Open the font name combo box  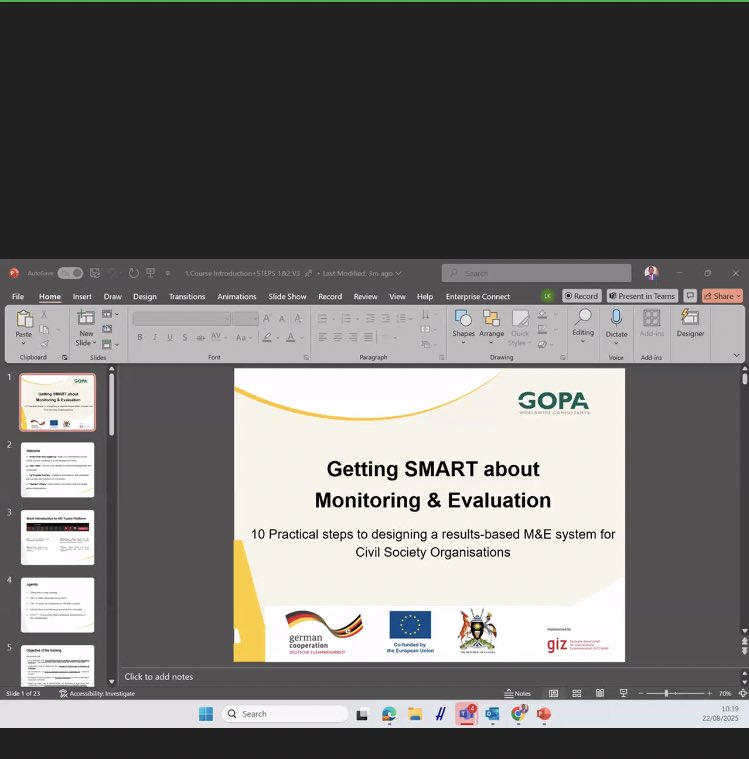coord(182,319)
